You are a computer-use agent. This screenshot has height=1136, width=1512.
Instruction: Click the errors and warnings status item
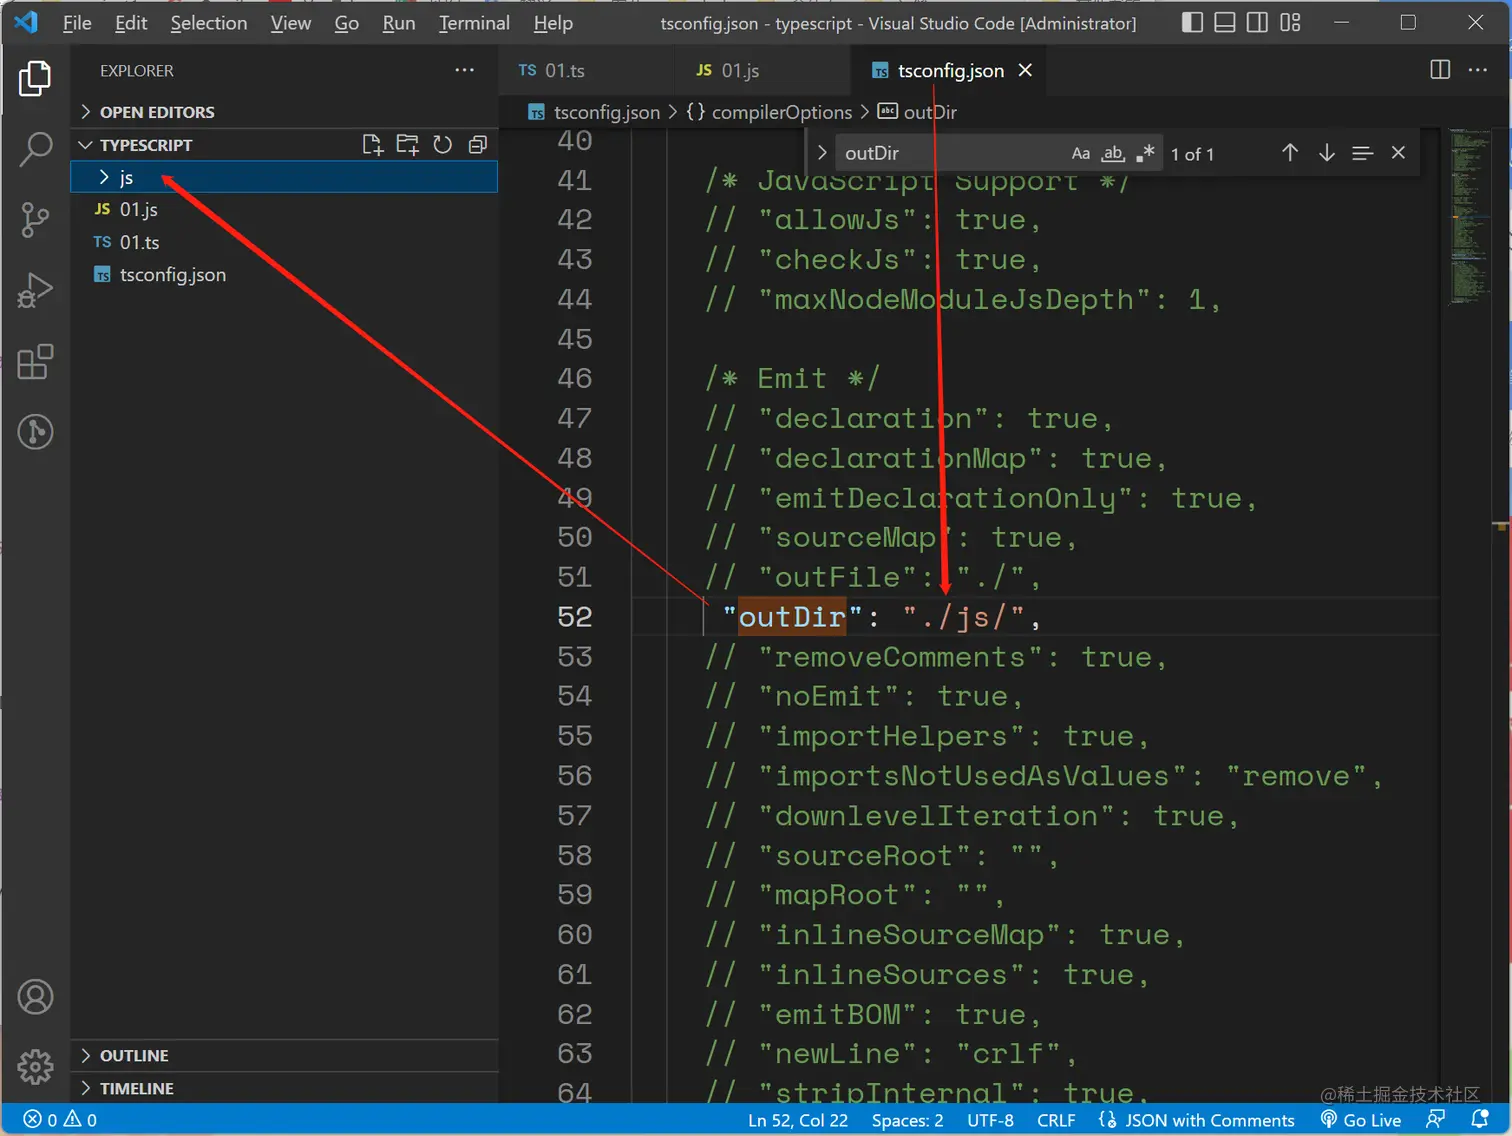(x=60, y=1119)
